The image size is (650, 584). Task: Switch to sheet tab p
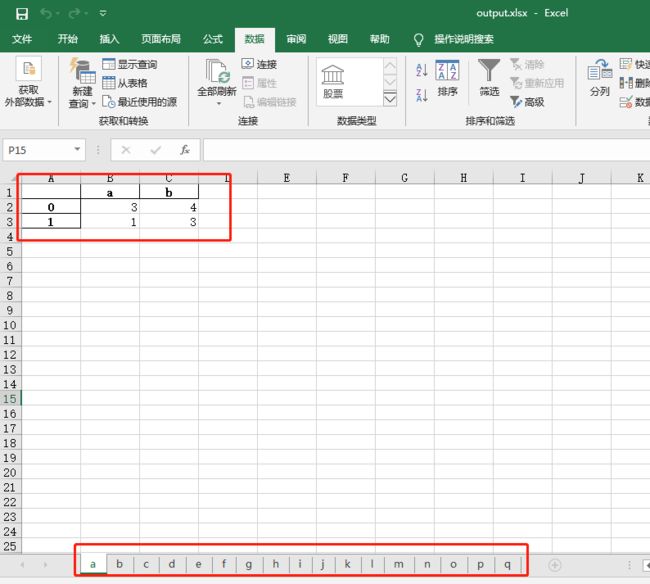(480, 564)
